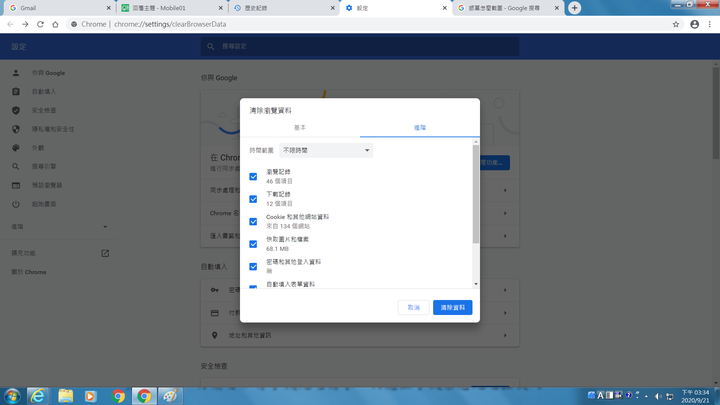Image resolution: width=720 pixels, height=405 pixels.
Task: Uncheck the Cookie 和其他網站資料 checkbox
Action: pos(253,222)
